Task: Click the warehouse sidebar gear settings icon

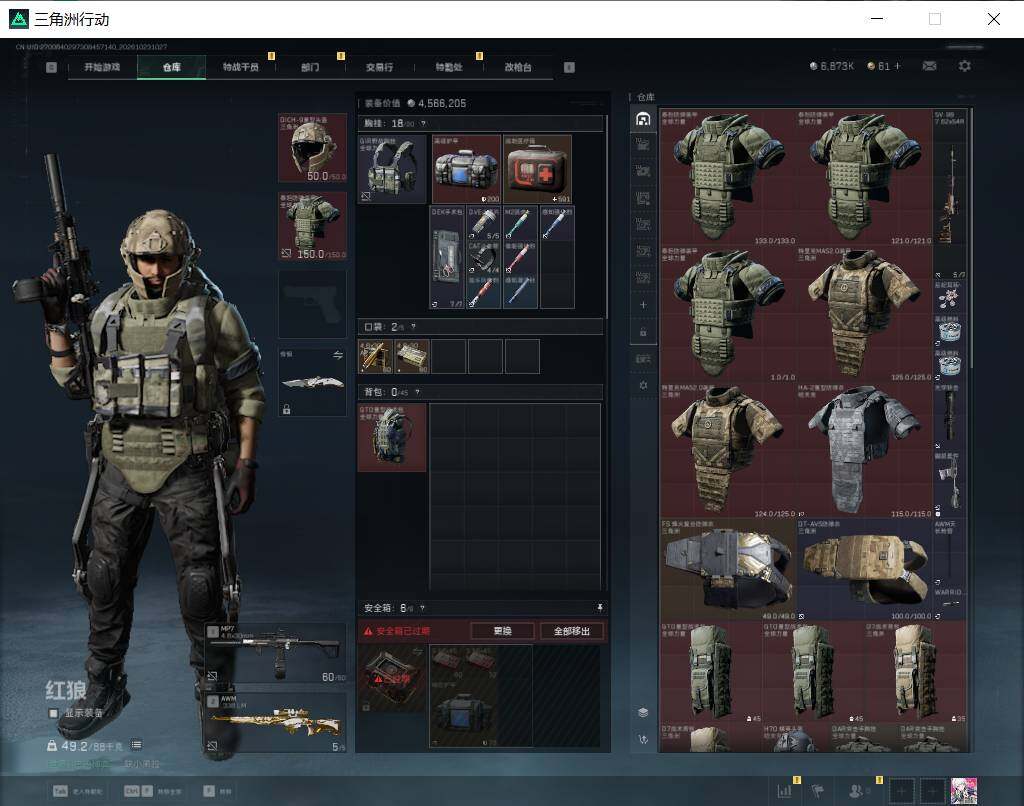Action: (x=643, y=385)
